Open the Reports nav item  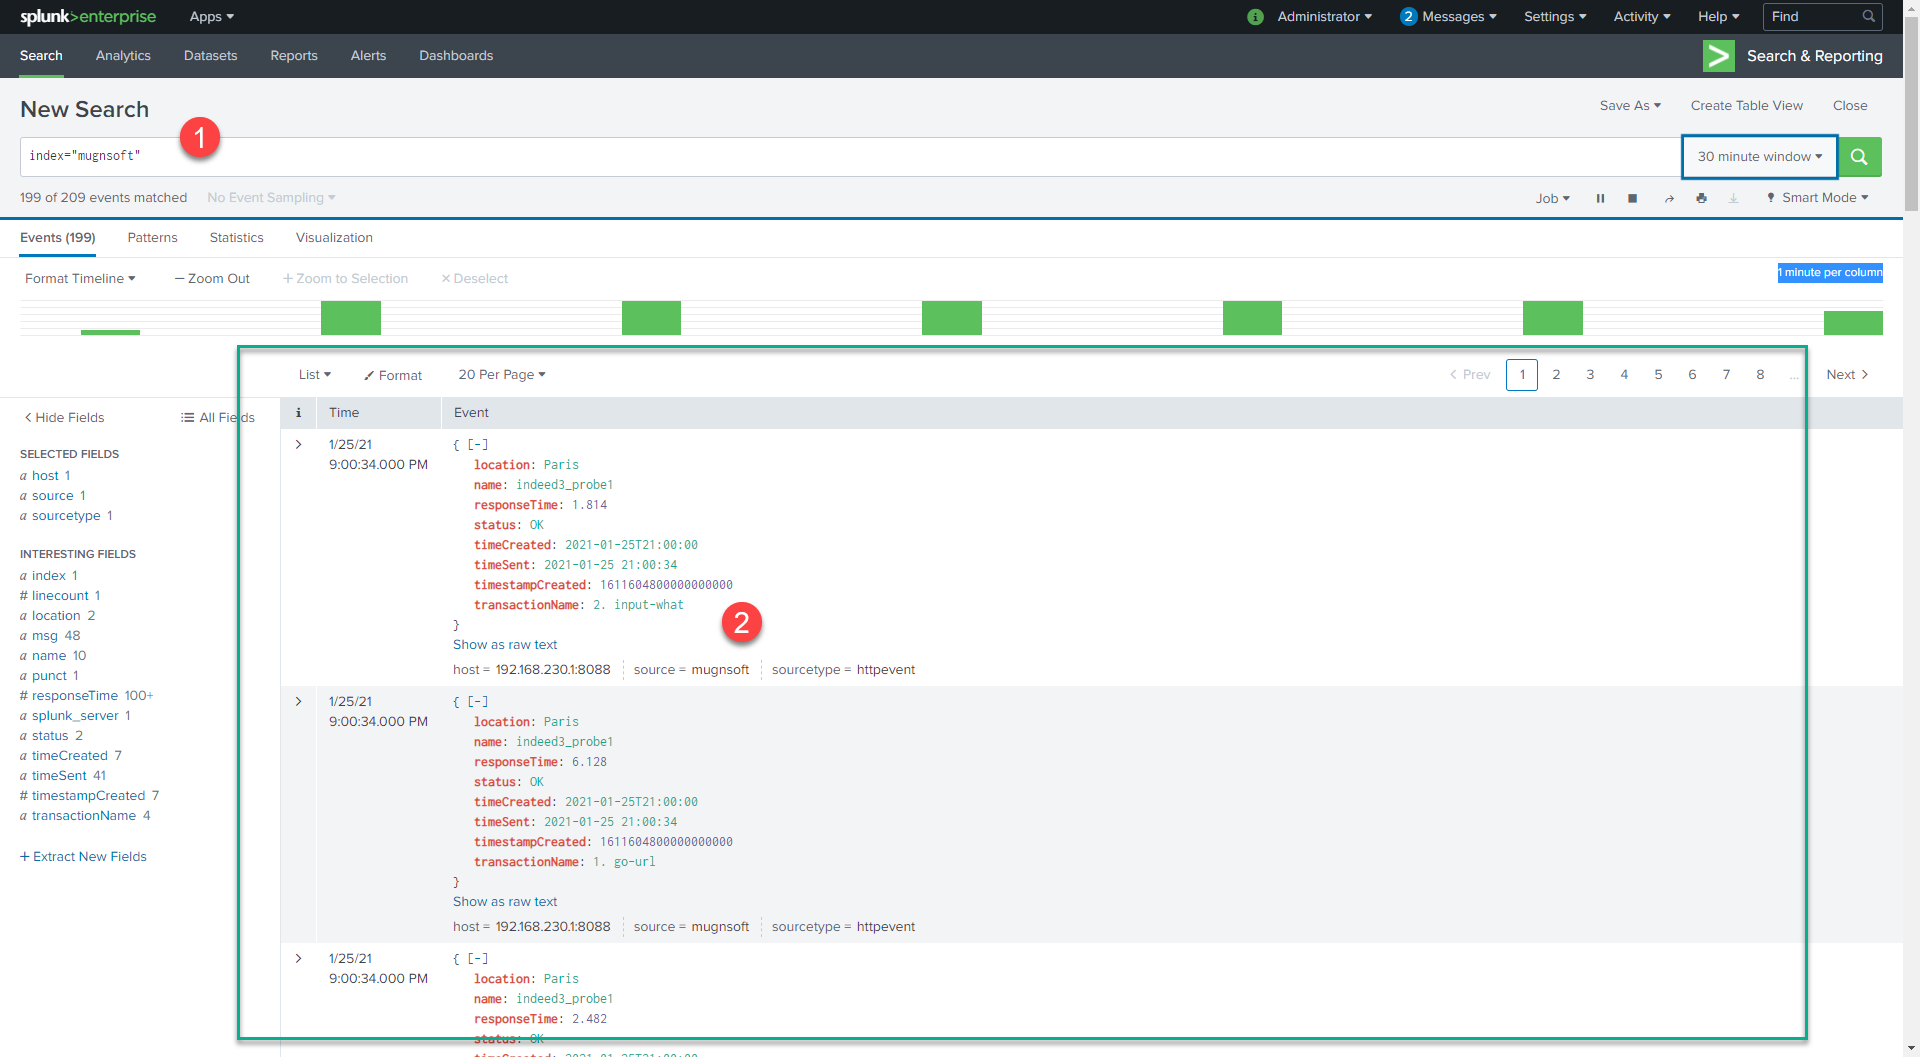294,56
